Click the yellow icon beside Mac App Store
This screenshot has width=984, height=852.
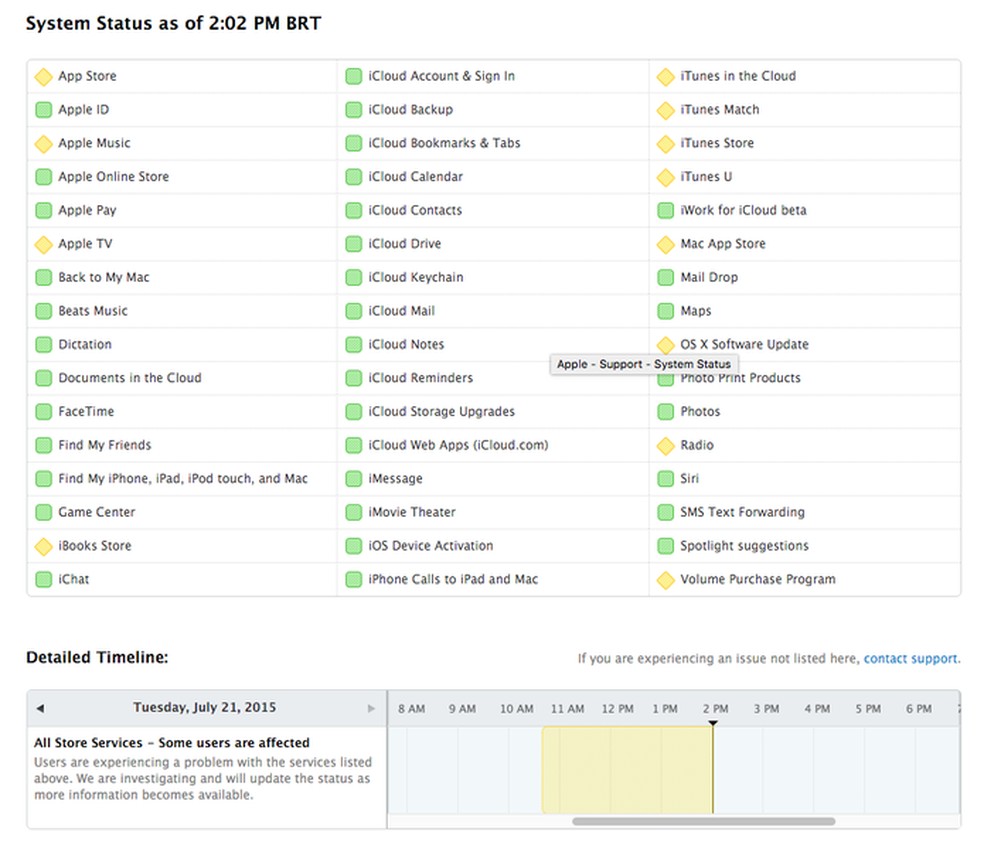coord(665,243)
